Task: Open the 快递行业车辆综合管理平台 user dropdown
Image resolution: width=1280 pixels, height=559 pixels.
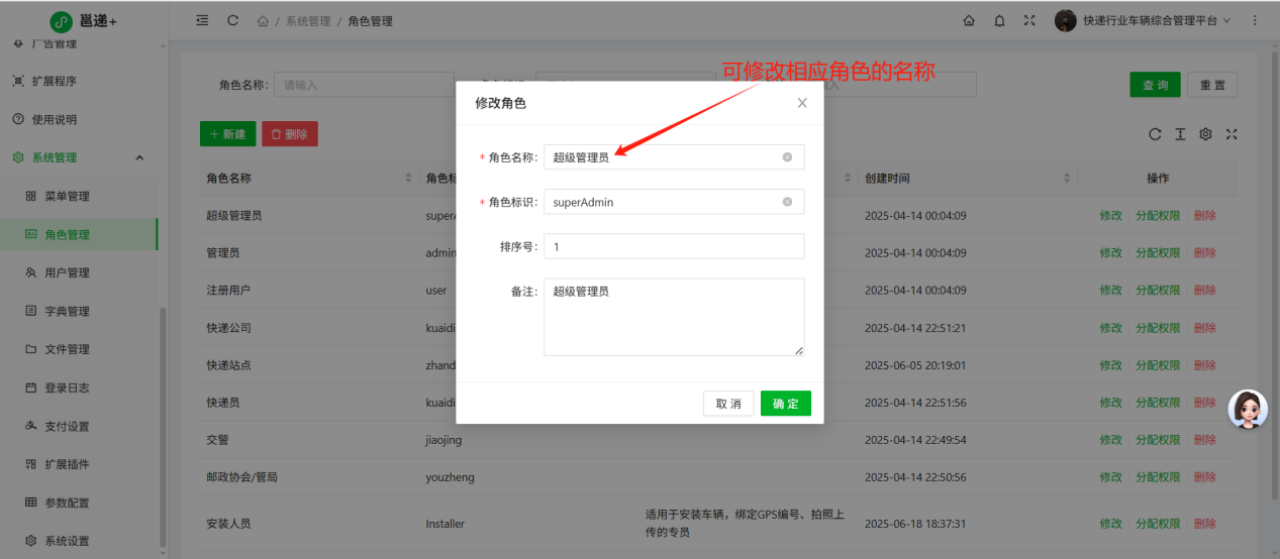Action: tap(1142, 21)
